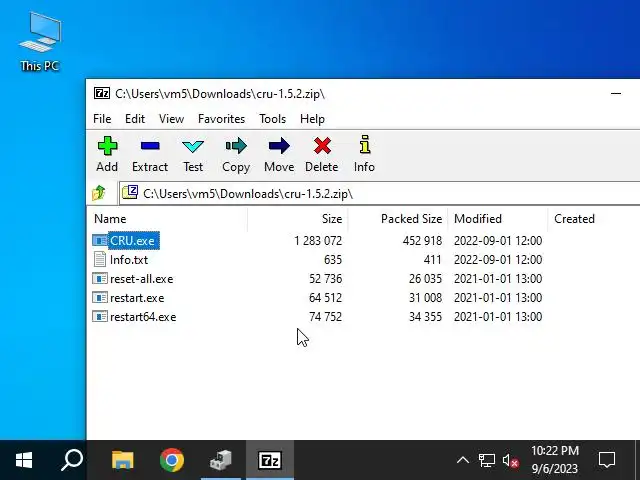This screenshot has width=640, height=480.
Task: Click the packed size value 34 355
Action: (425, 317)
